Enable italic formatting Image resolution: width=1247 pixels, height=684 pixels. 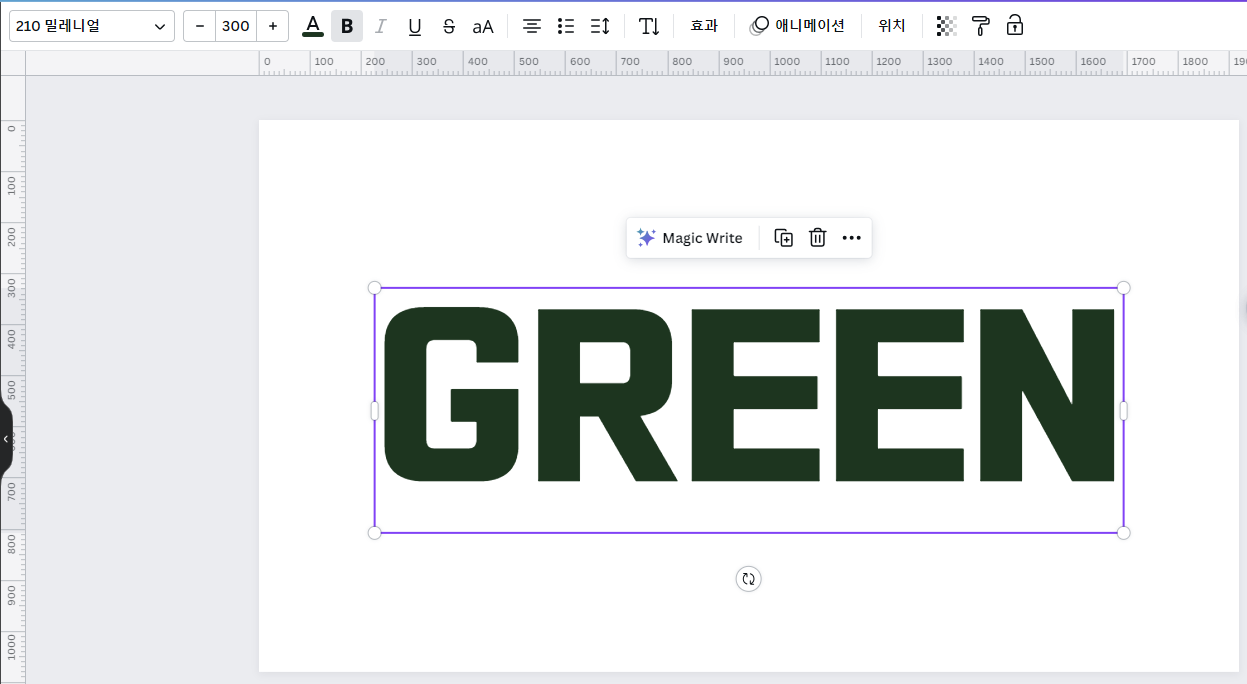click(x=380, y=26)
